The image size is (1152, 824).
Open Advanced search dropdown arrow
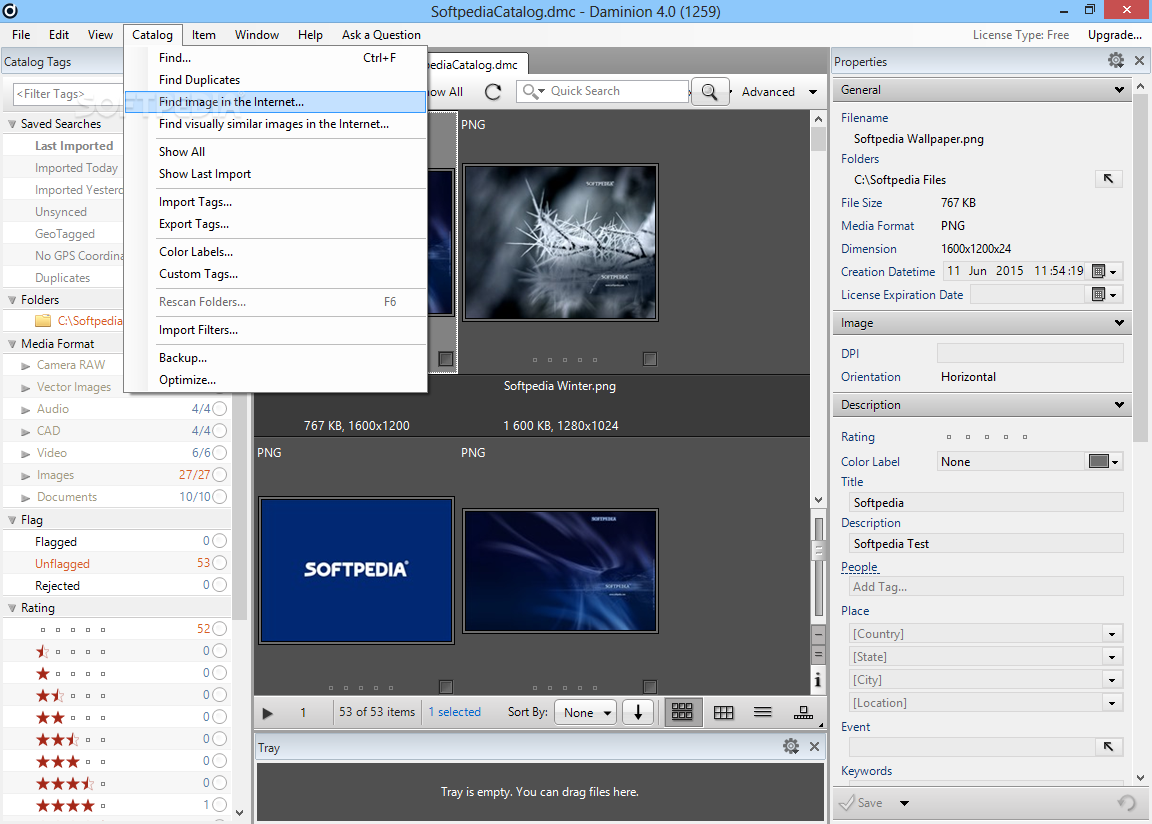[813, 92]
